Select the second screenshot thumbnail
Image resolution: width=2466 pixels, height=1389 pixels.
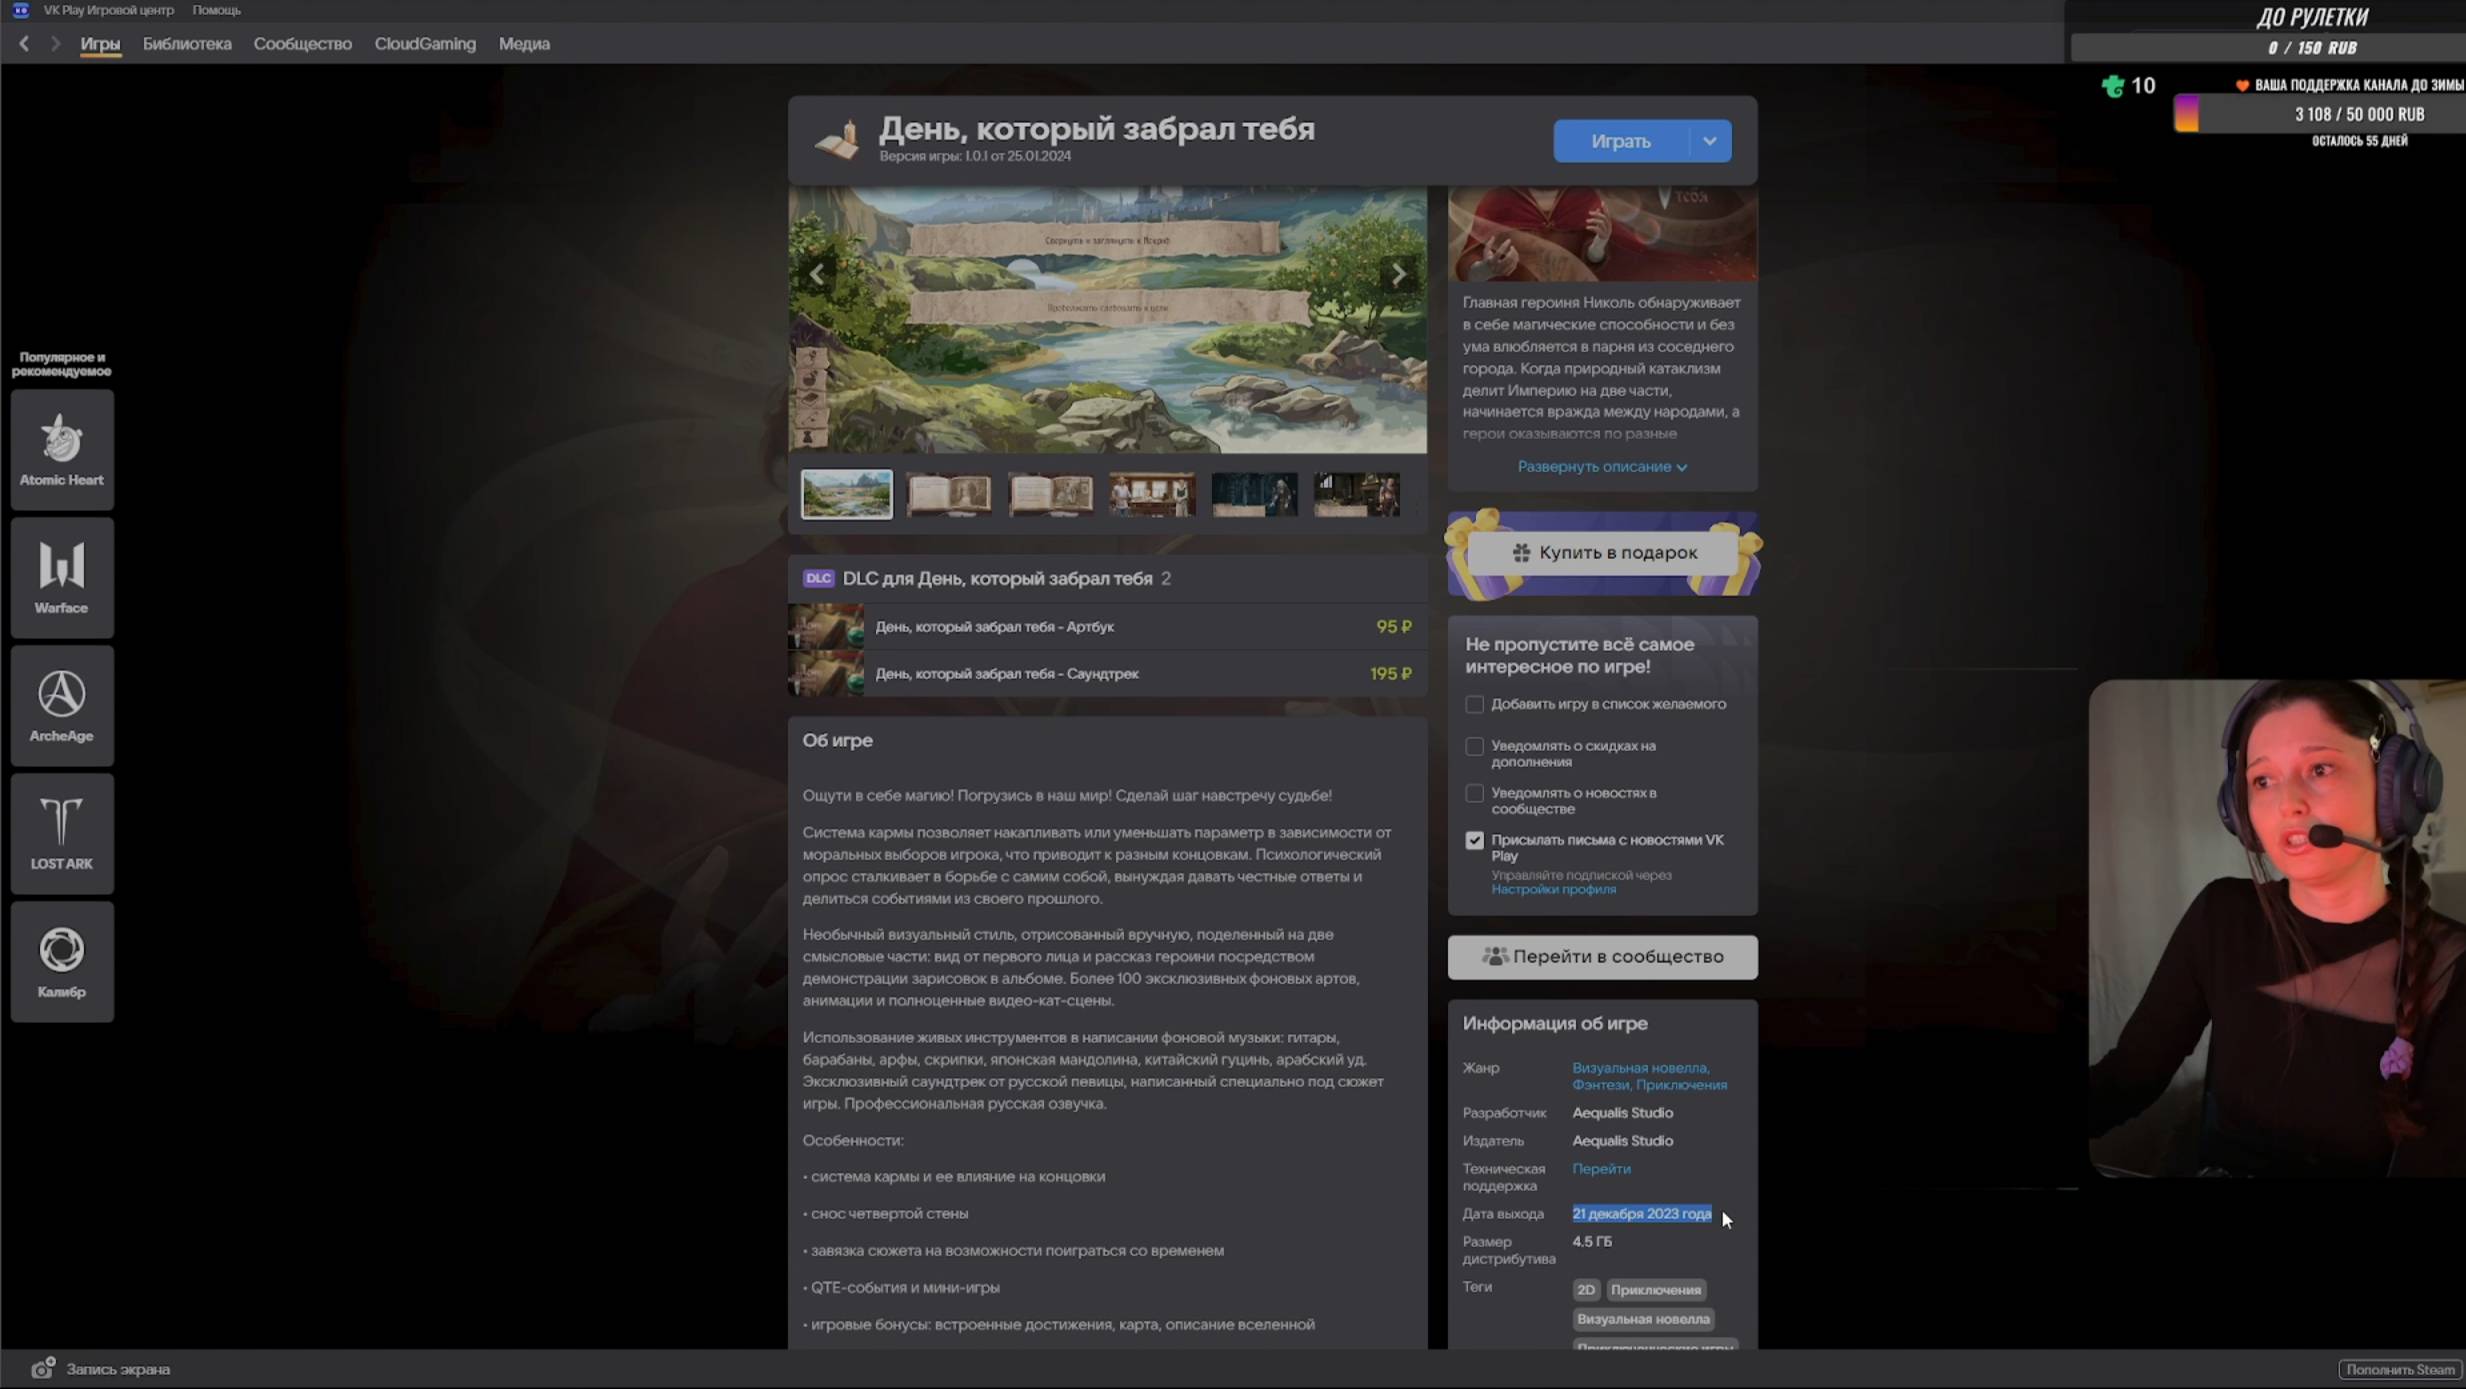tap(948, 494)
